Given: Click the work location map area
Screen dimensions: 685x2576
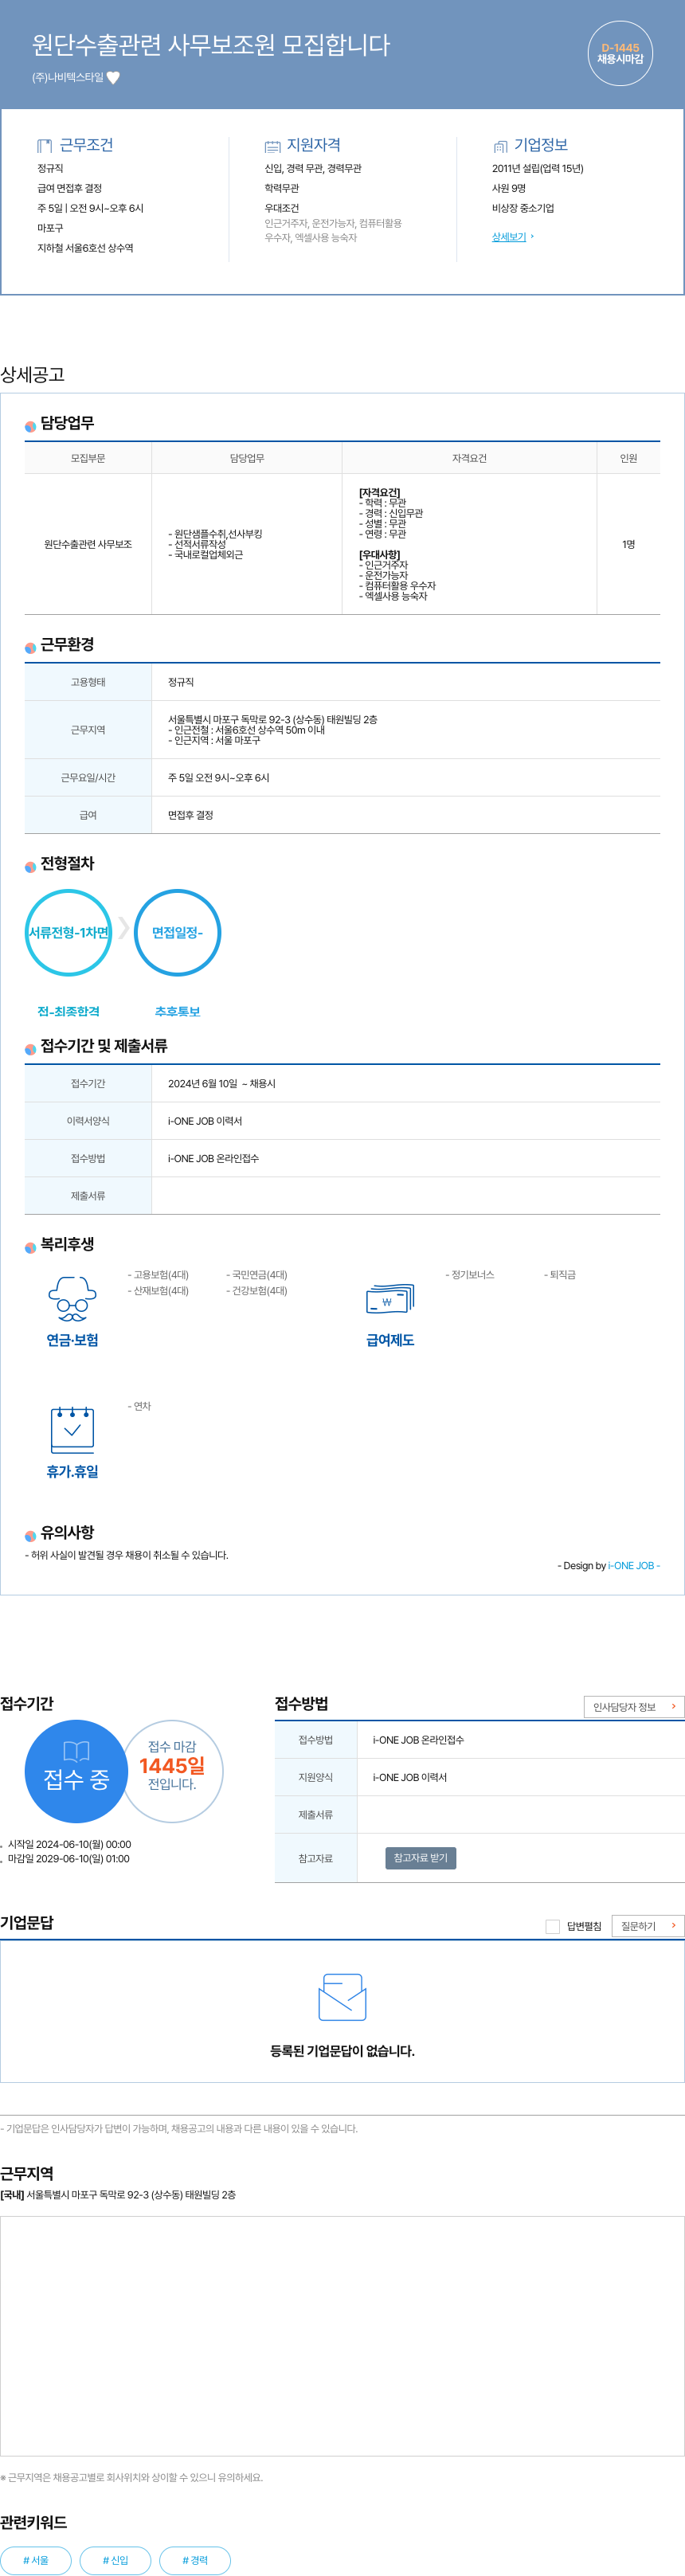Looking at the screenshot, I should click(342, 2336).
